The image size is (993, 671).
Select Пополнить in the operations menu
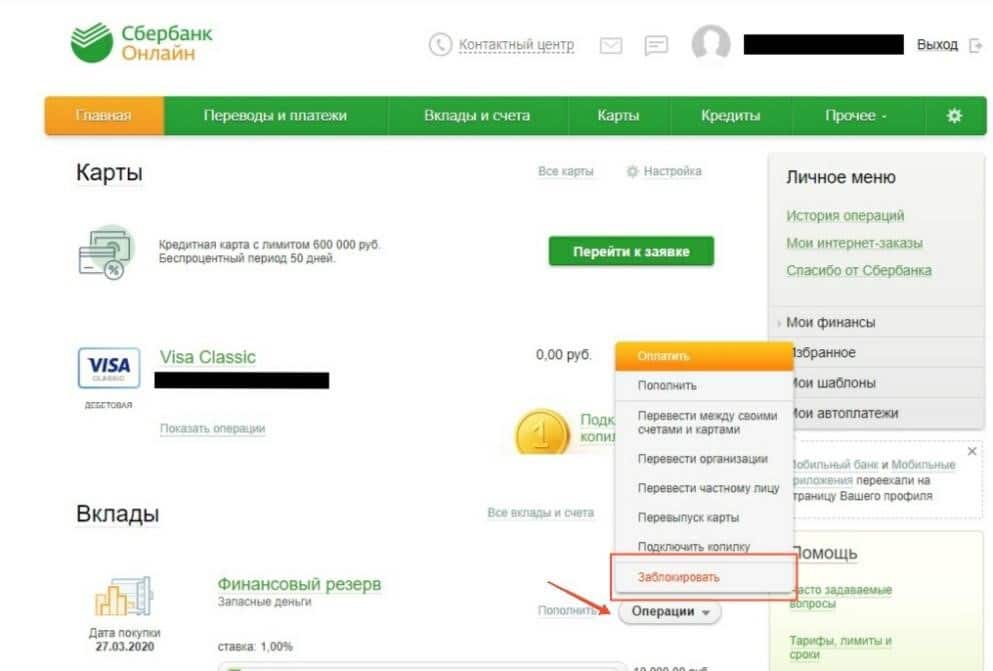[x=704, y=386]
